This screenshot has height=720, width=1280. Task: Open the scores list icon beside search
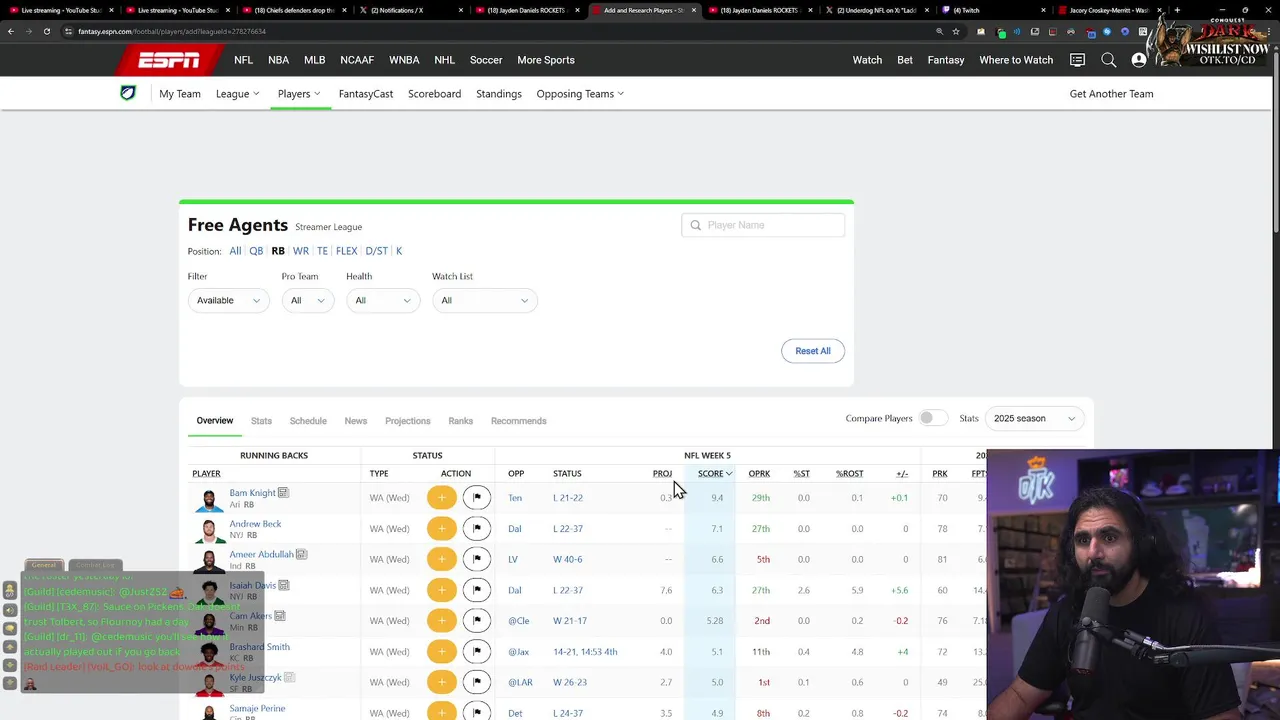[x=1077, y=60]
